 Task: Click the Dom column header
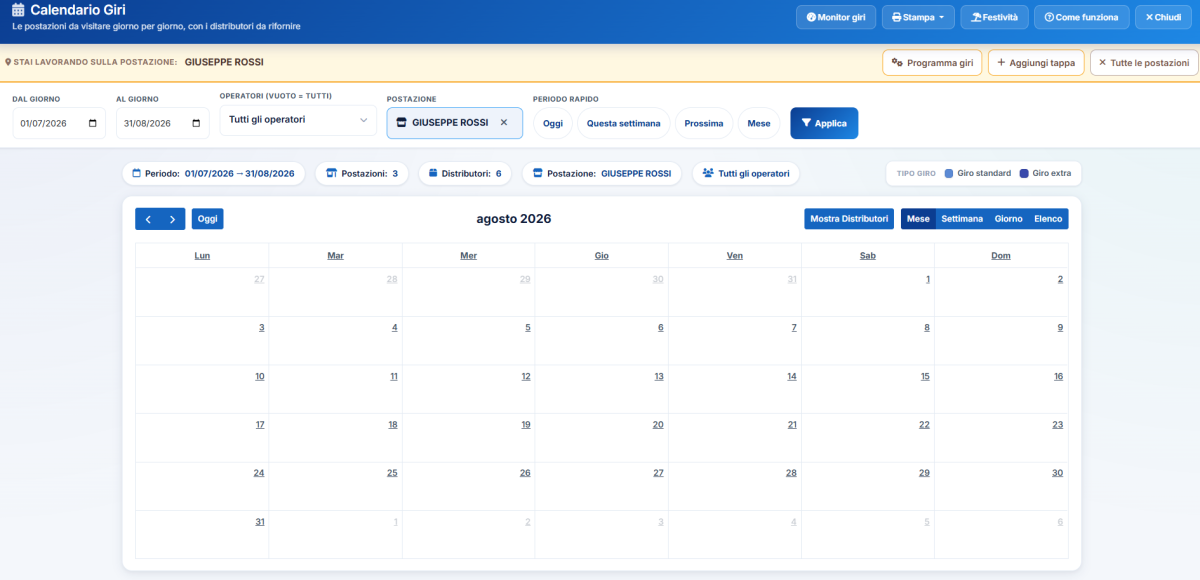1001,256
